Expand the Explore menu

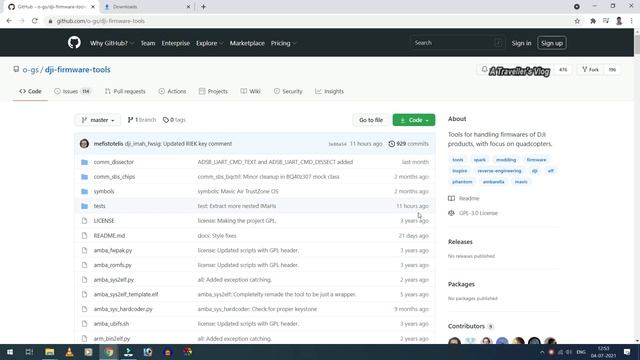(x=209, y=43)
